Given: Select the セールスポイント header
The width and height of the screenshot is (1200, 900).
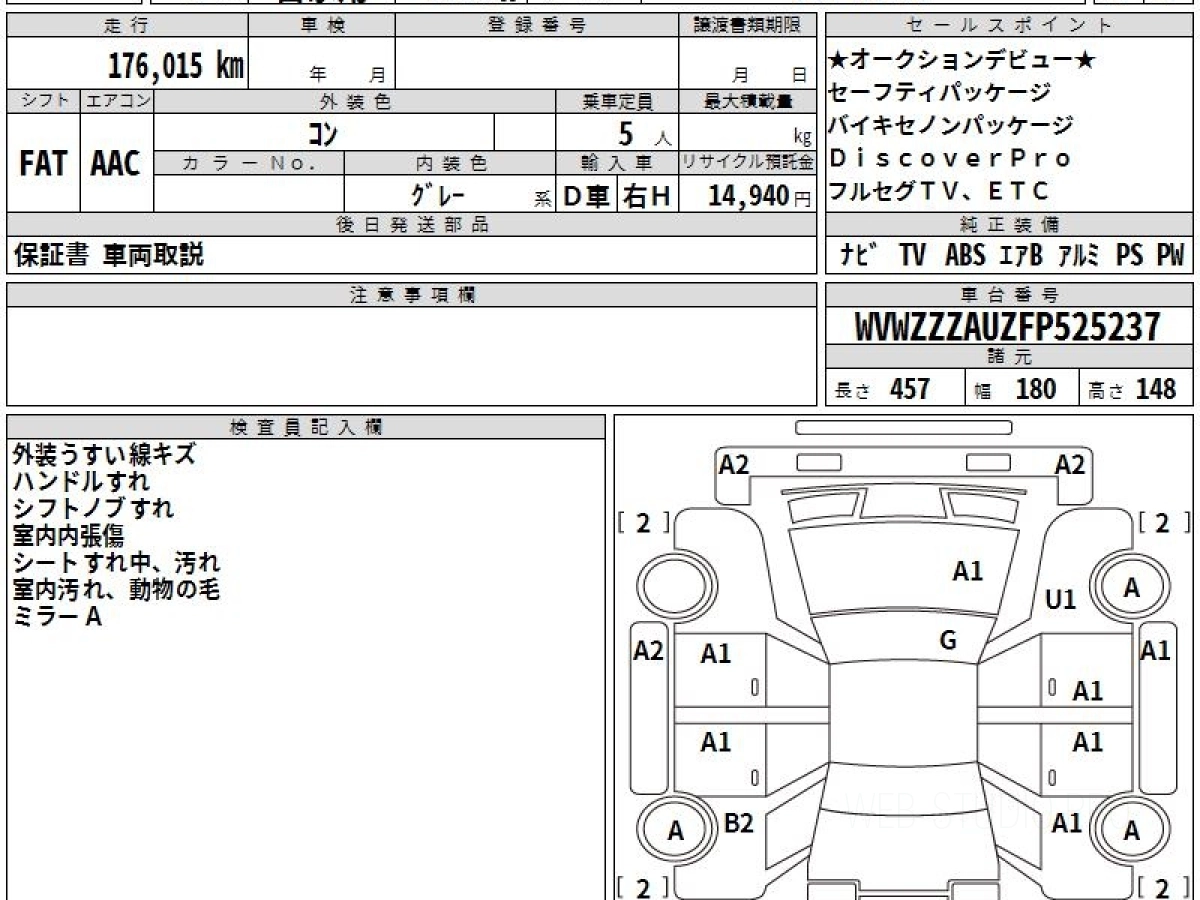Looking at the screenshot, I should click(x=1010, y=26).
